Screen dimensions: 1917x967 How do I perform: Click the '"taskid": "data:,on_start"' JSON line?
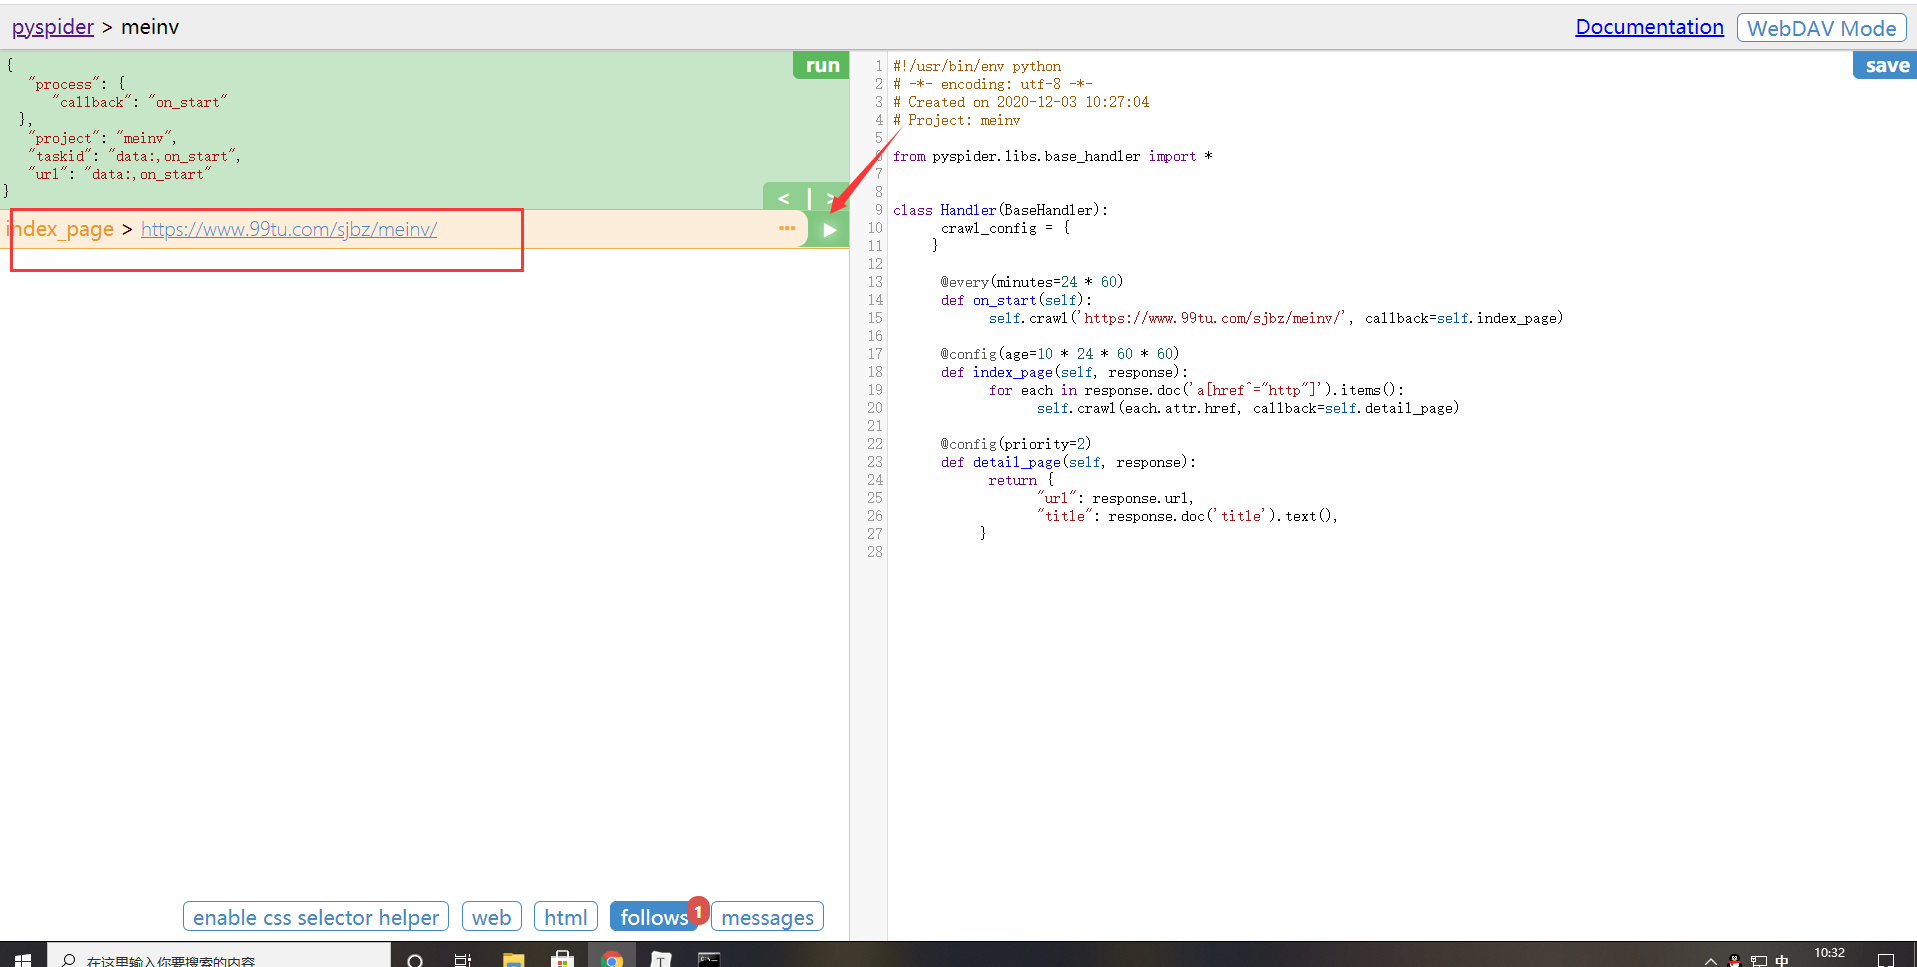click(x=134, y=156)
